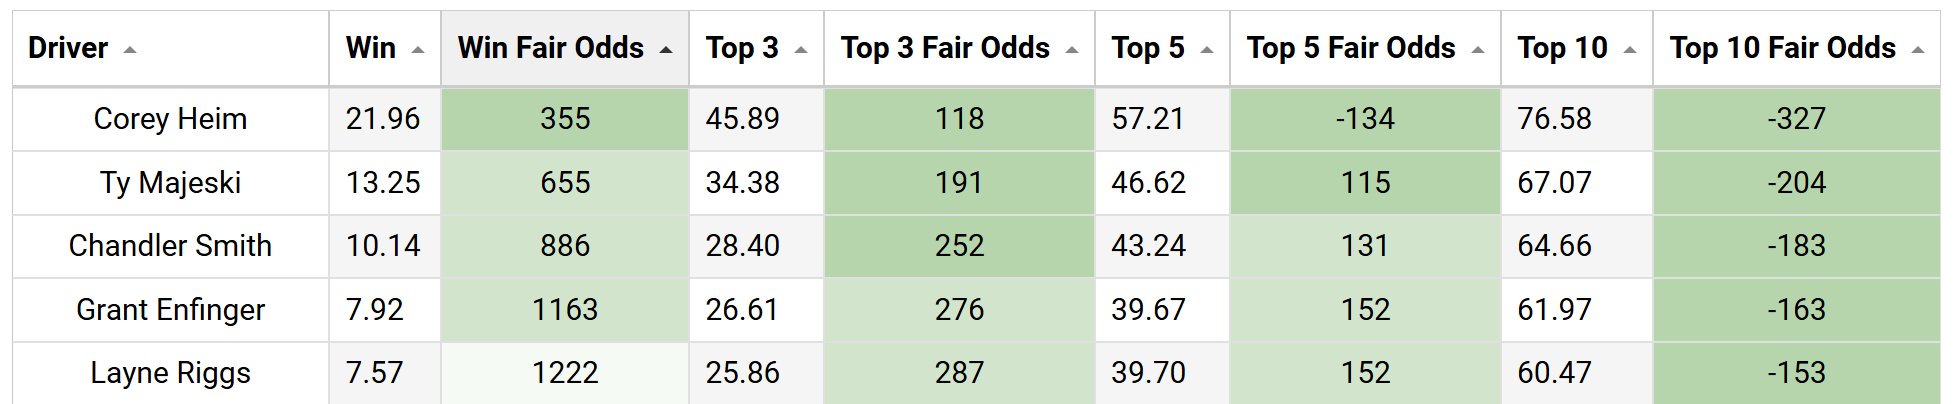The height and width of the screenshot is (404, 1957).
Task: Sort table by Win Fair Odds header
Action: coord(565,48)
